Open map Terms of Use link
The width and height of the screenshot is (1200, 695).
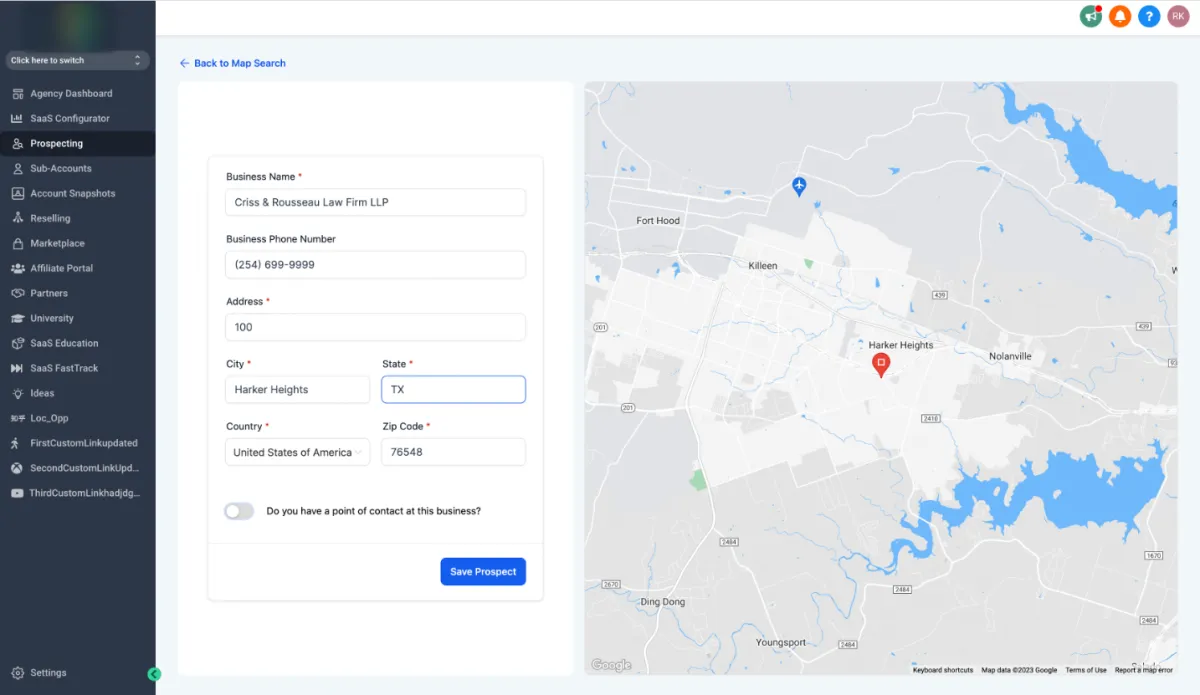click(1086, 670)
